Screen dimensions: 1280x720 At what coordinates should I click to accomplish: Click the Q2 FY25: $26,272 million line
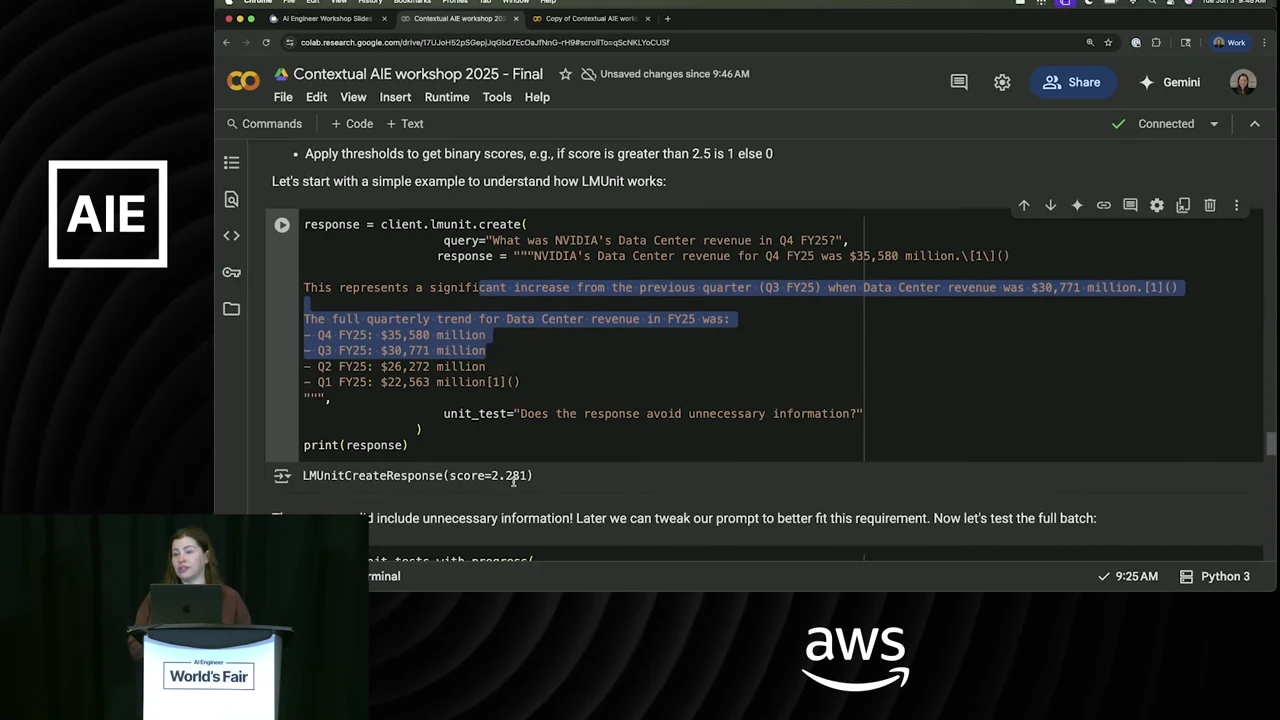point(394,367)
